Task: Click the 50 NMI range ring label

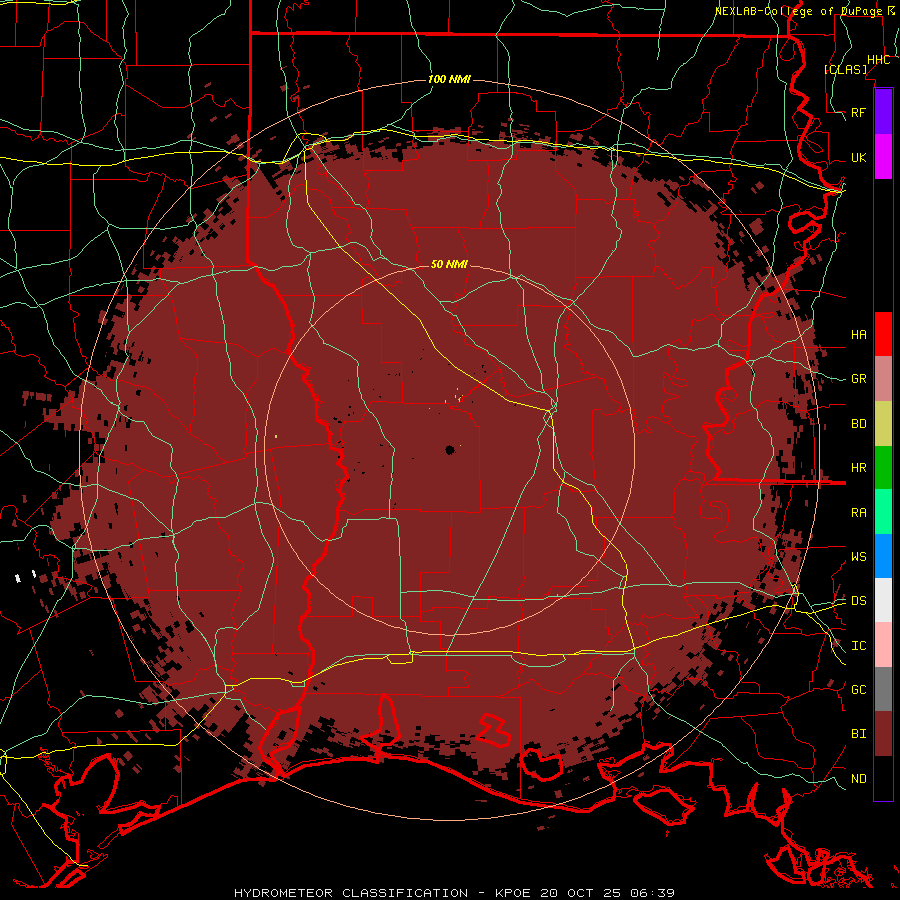Action: click(x=449, y=264)
